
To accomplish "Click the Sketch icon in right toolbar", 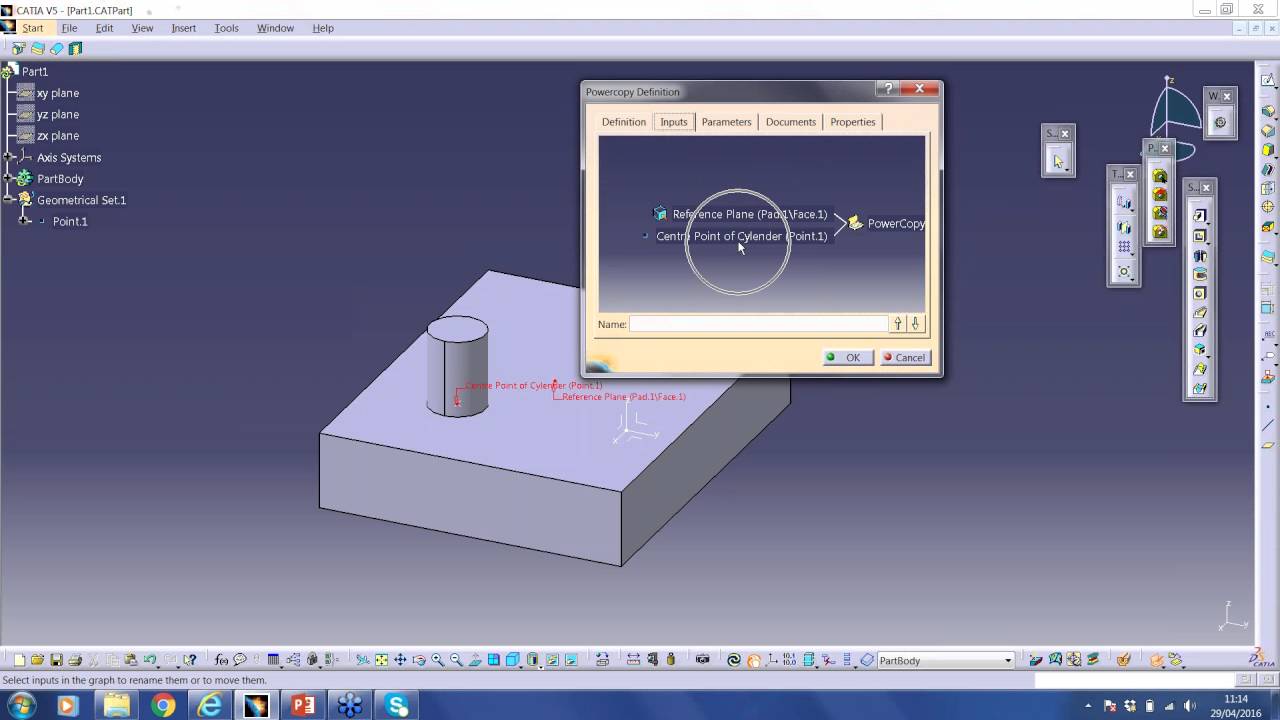I will [x=1268, y=80].
